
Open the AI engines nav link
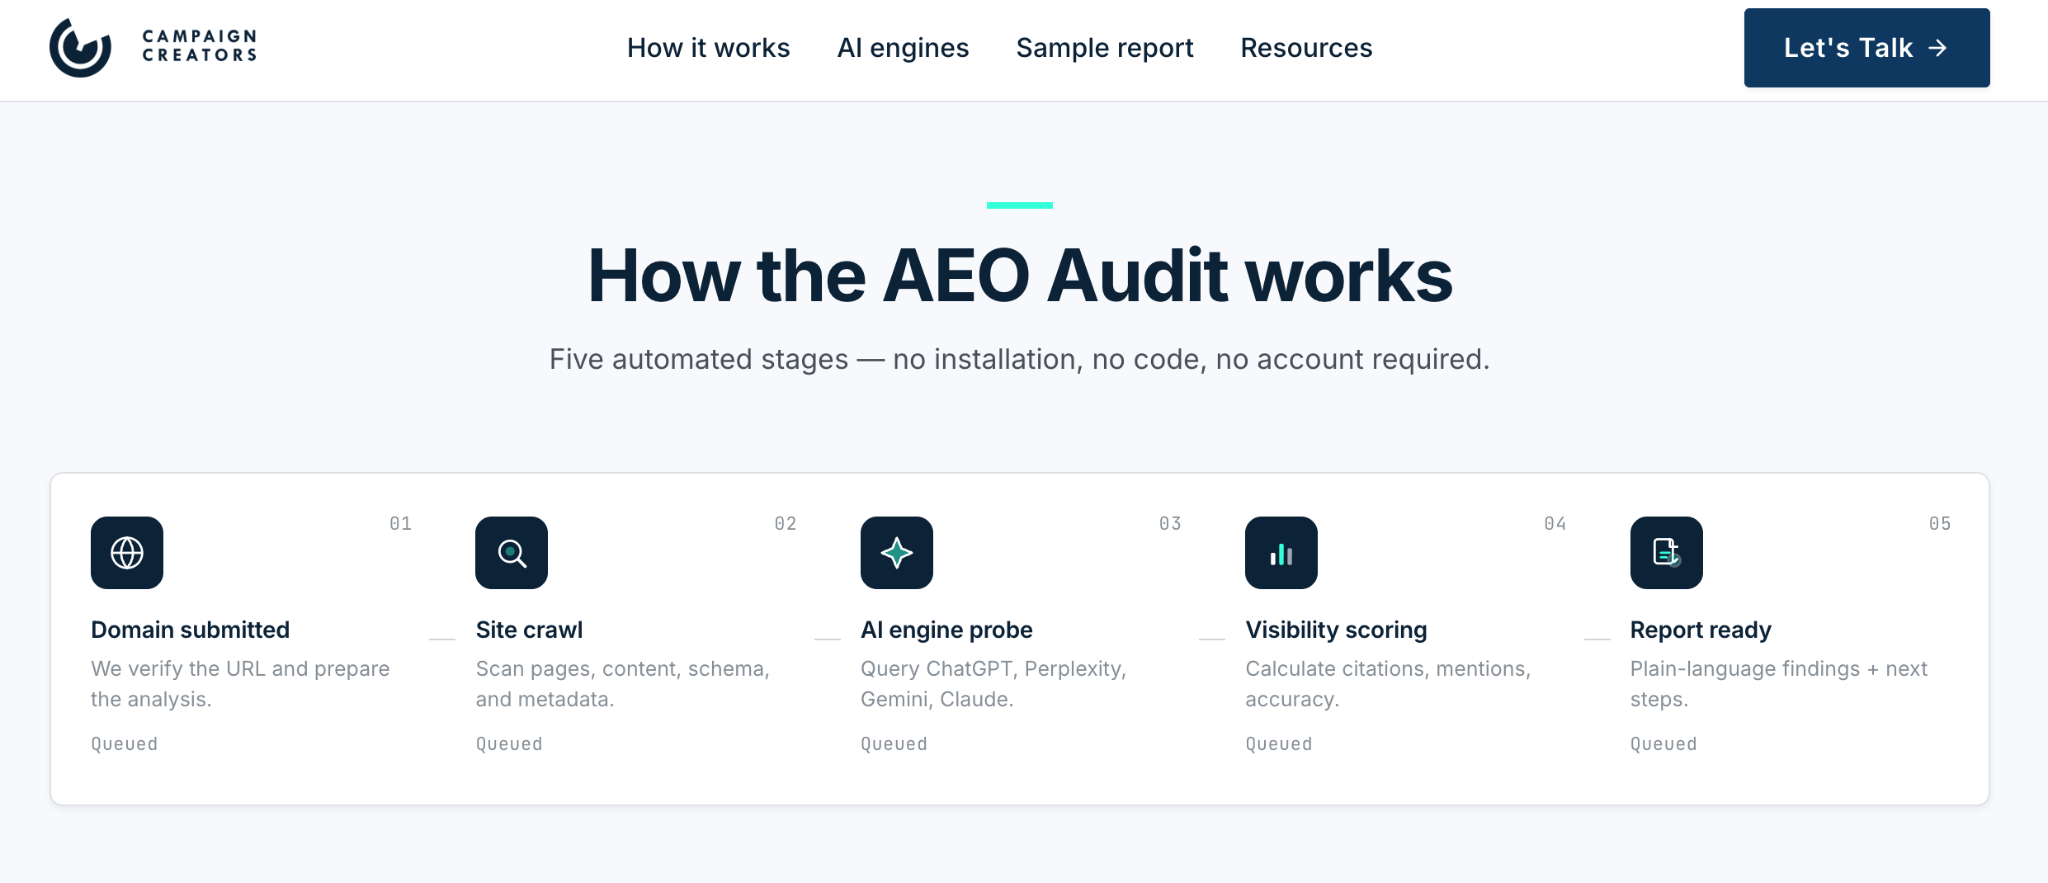pos(903,48)
